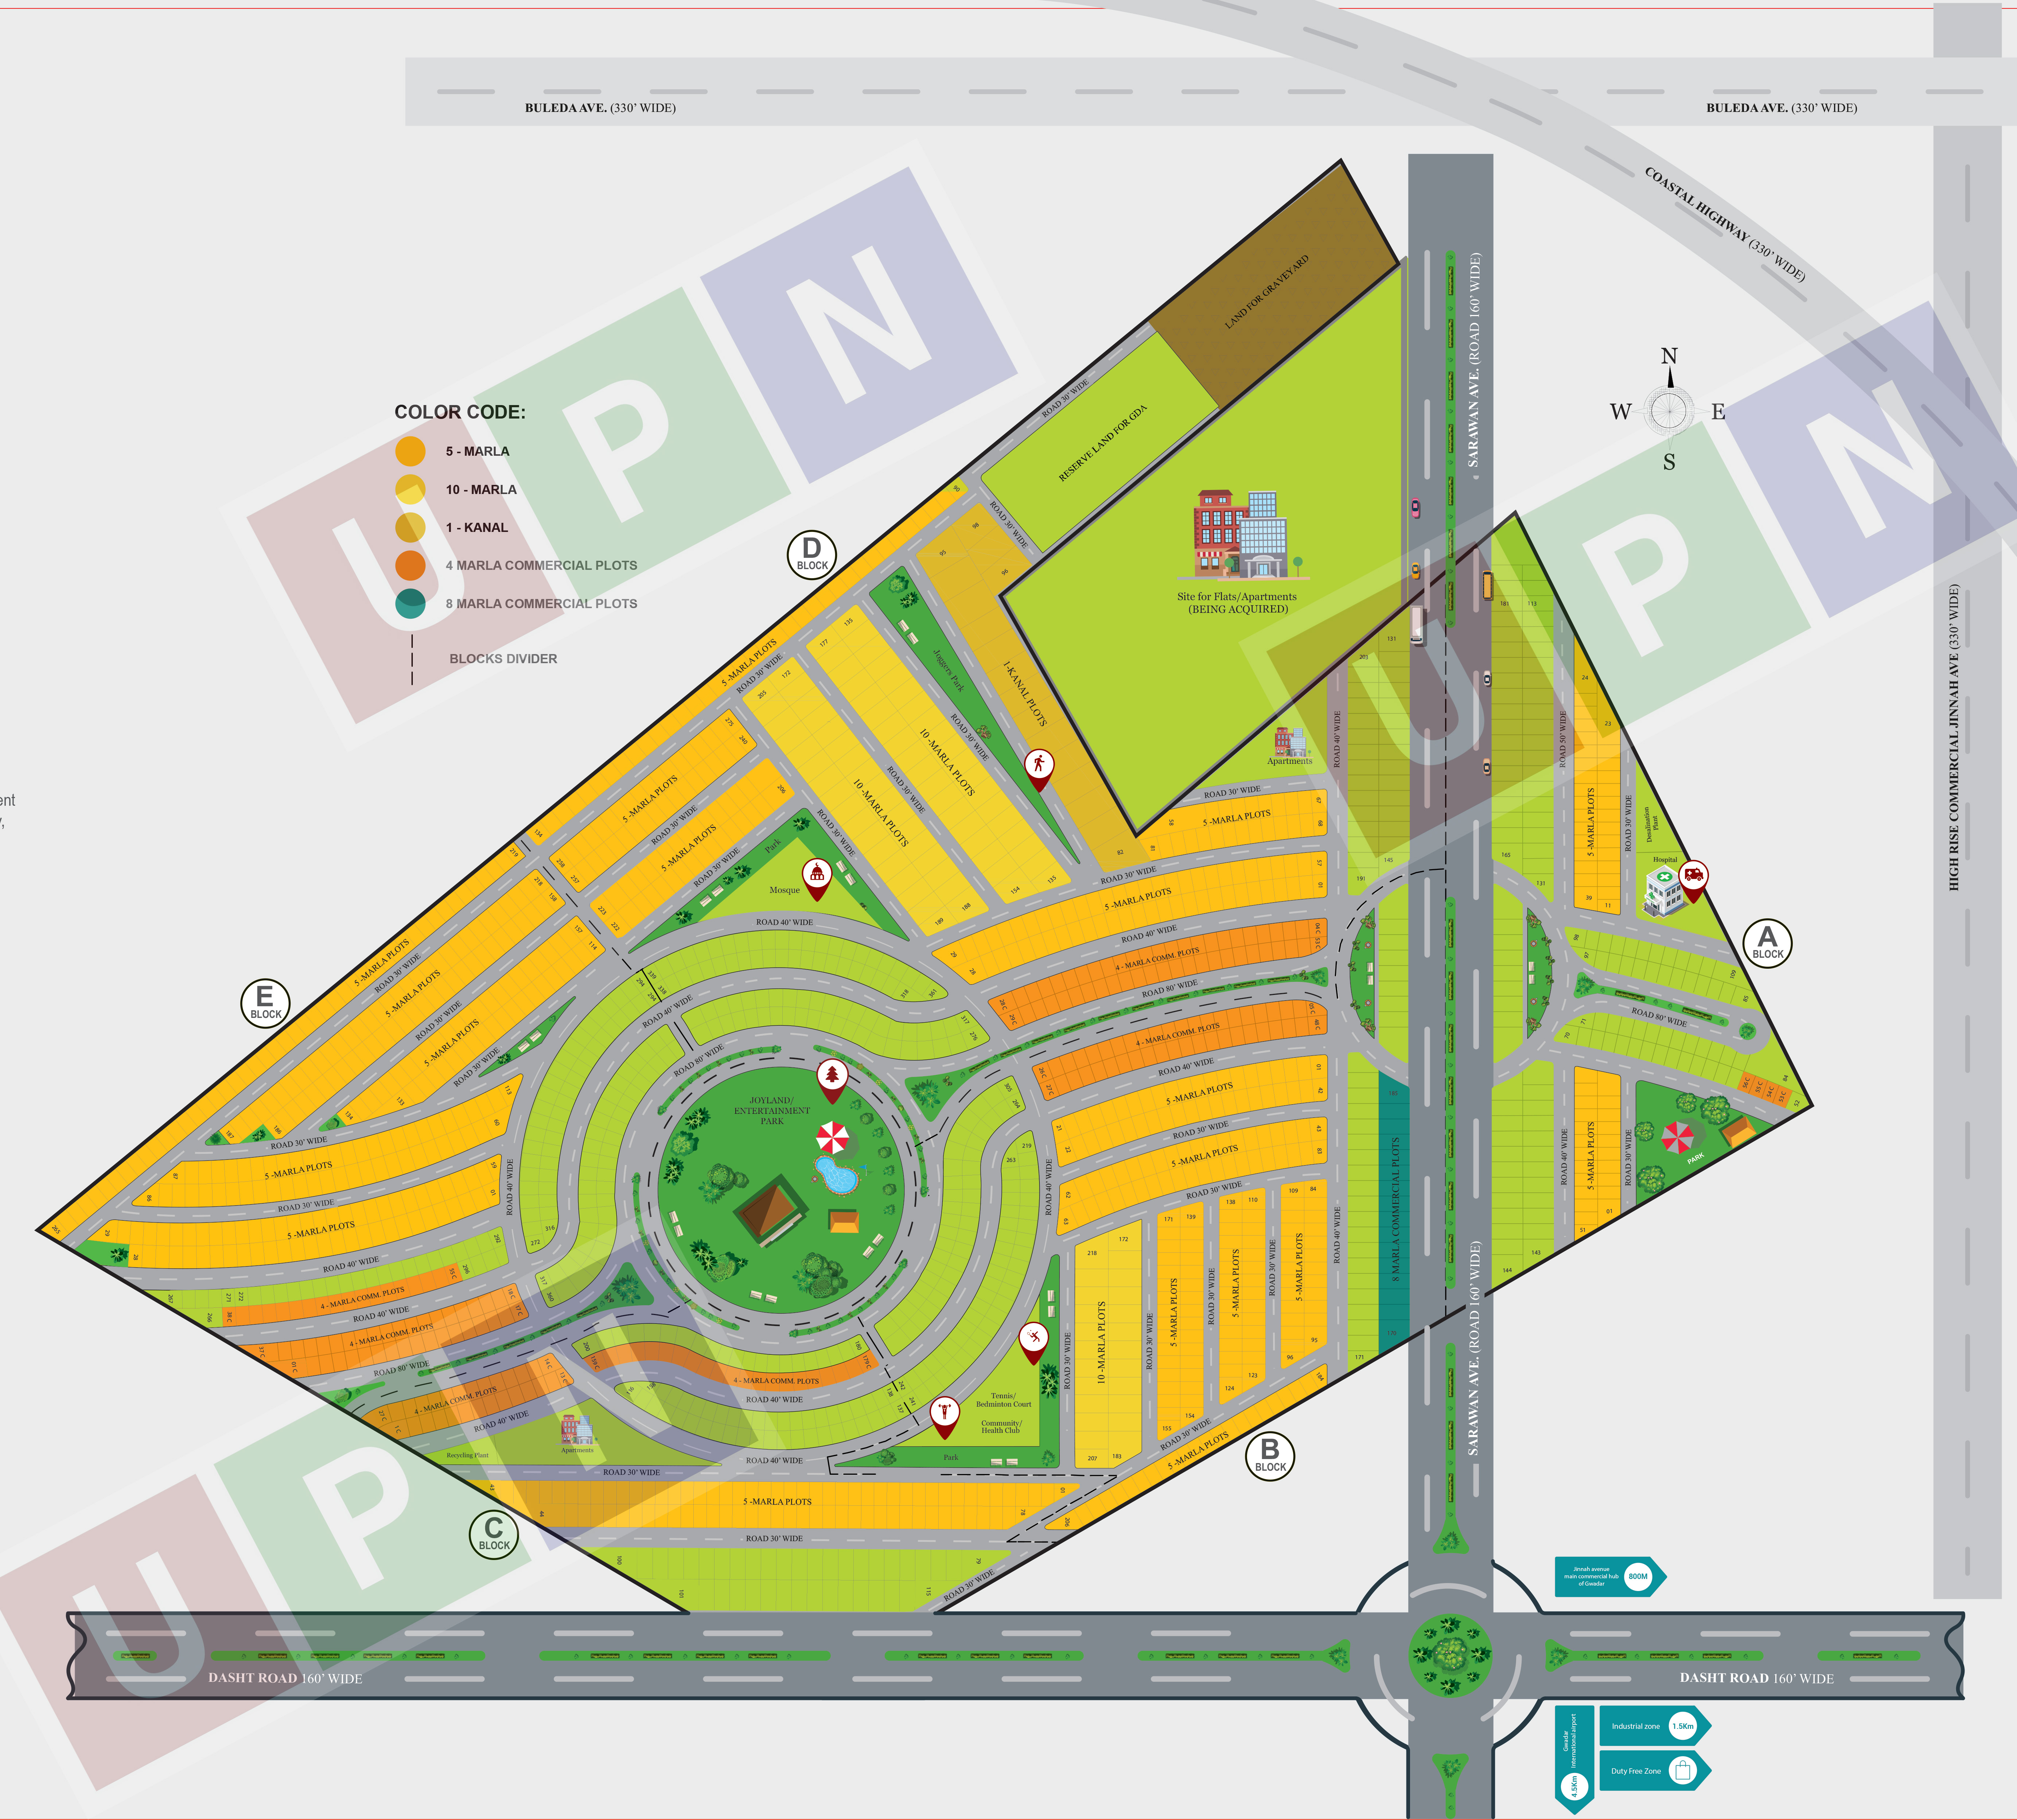Click the D Block circle marker
This screenshot has height=1820, width=2017.
coord(812,554)
